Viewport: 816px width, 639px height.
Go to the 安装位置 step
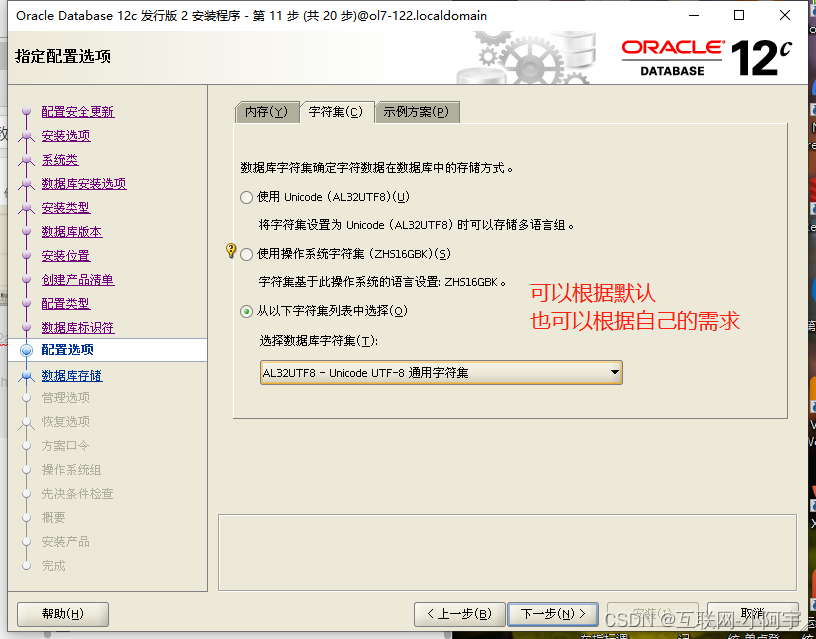point(66,255)
